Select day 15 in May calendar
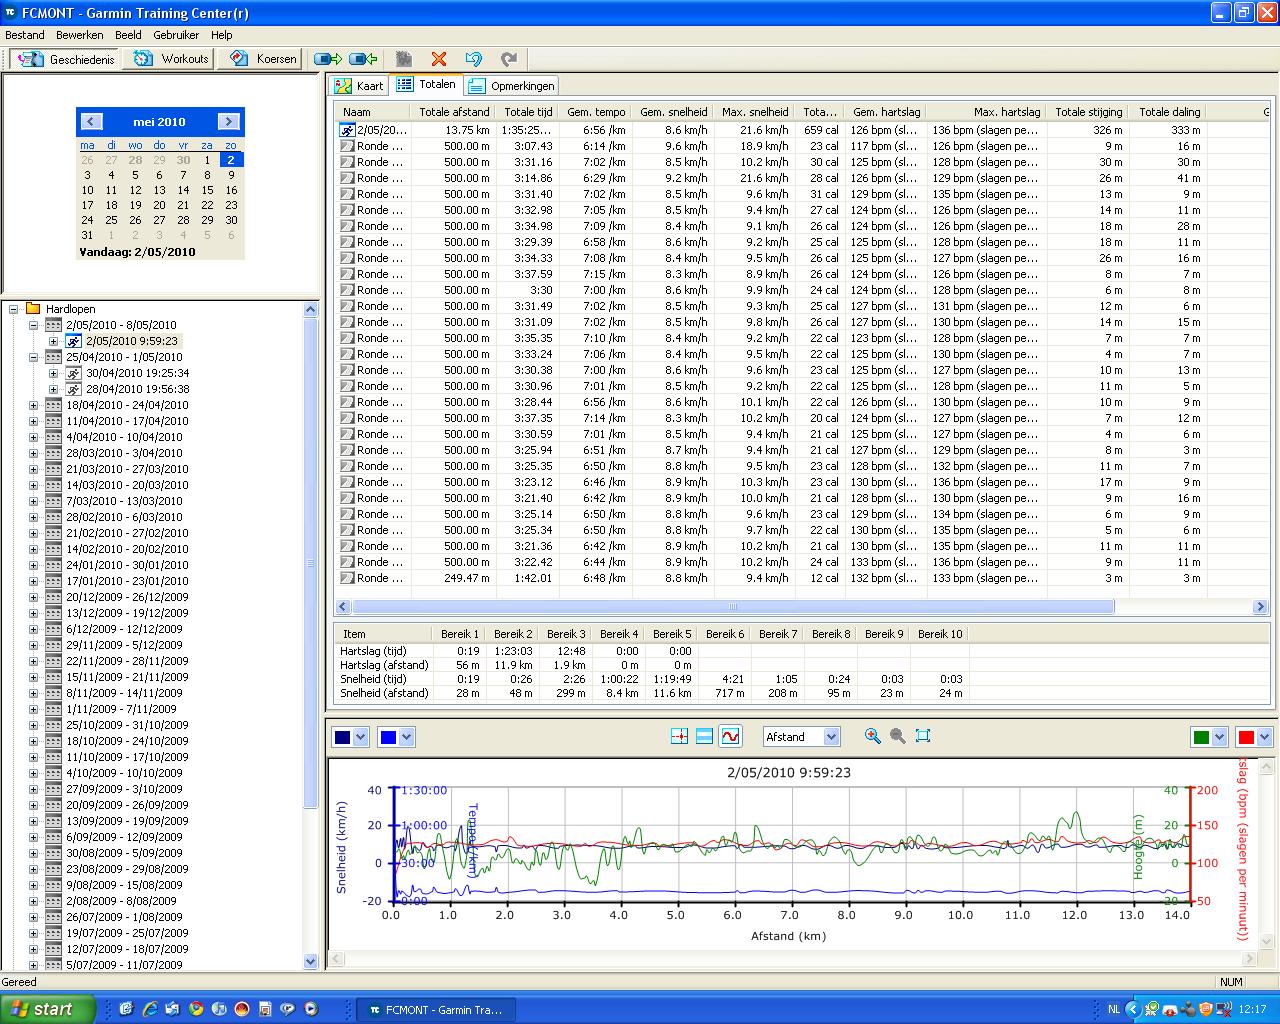This screenshot has width=1280, height=1024. pyautogui.click(x=207, y=190)
